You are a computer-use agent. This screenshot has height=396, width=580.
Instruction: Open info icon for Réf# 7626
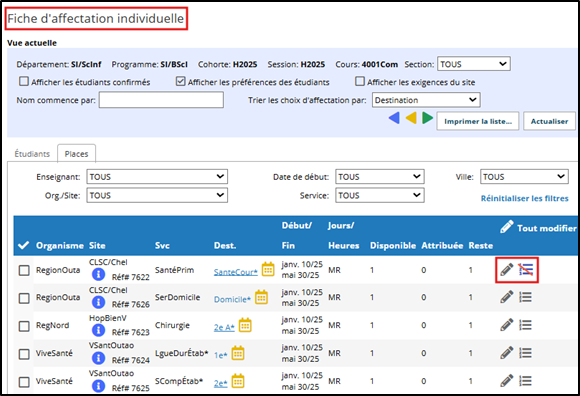(x=98, y=302)
